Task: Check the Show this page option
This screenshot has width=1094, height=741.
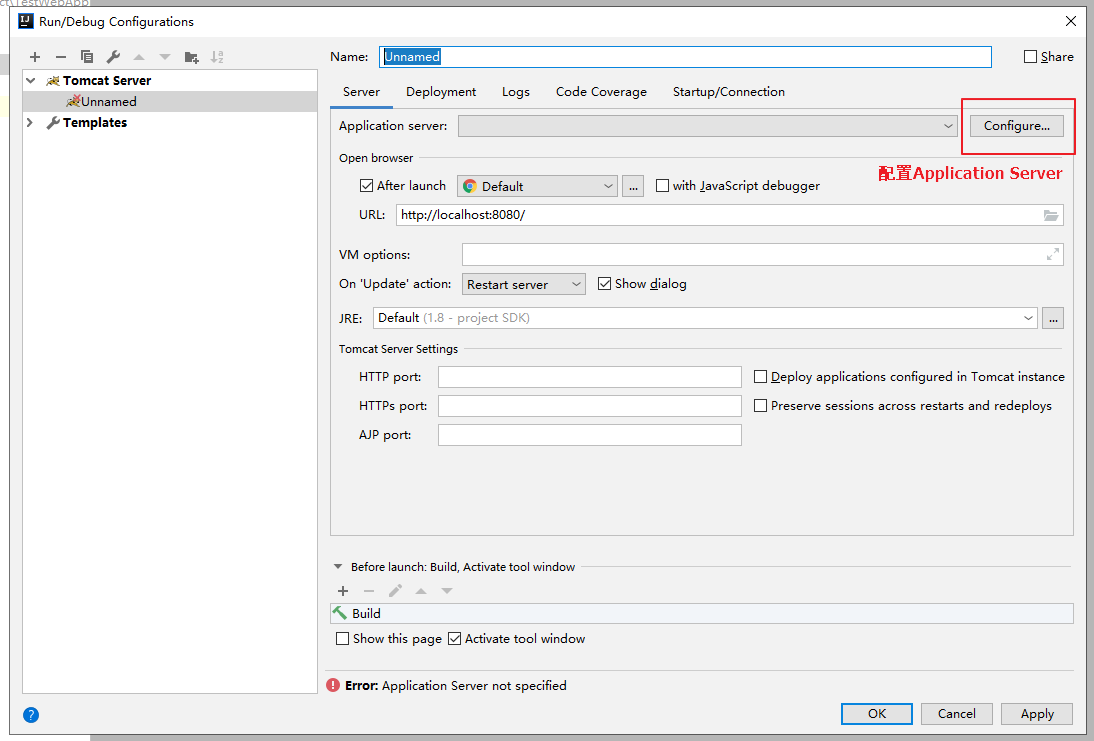Action: pos(342,638)
